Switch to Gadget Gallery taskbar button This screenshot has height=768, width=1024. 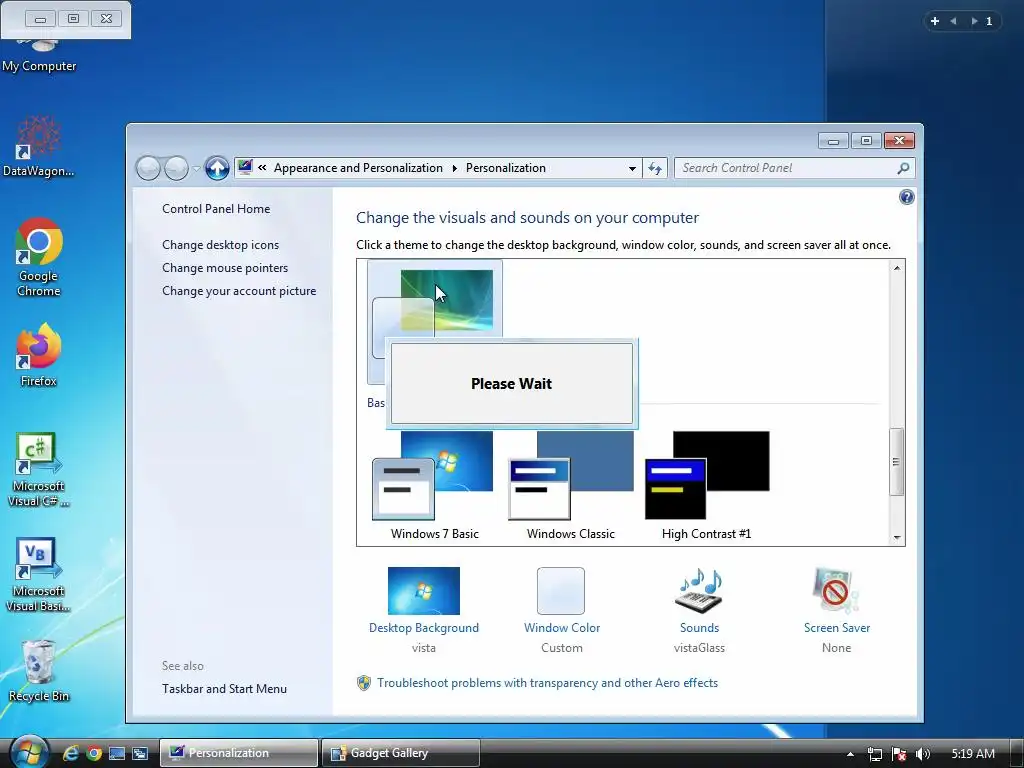click(x=401, y=753)
